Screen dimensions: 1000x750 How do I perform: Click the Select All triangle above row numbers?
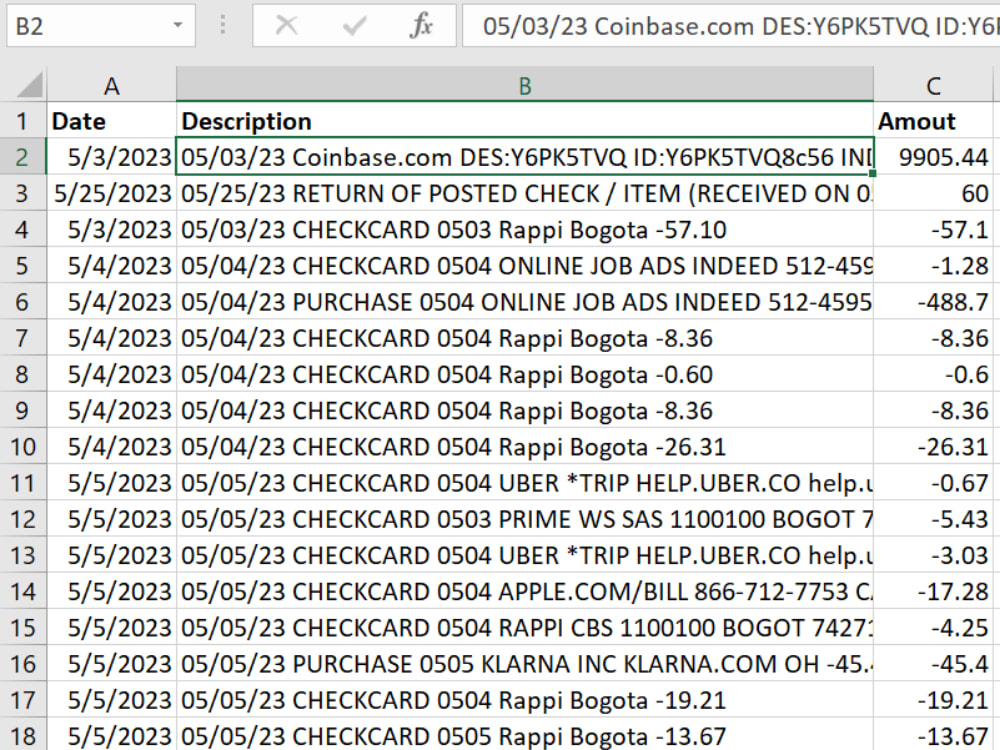click(x=25, y=84)
